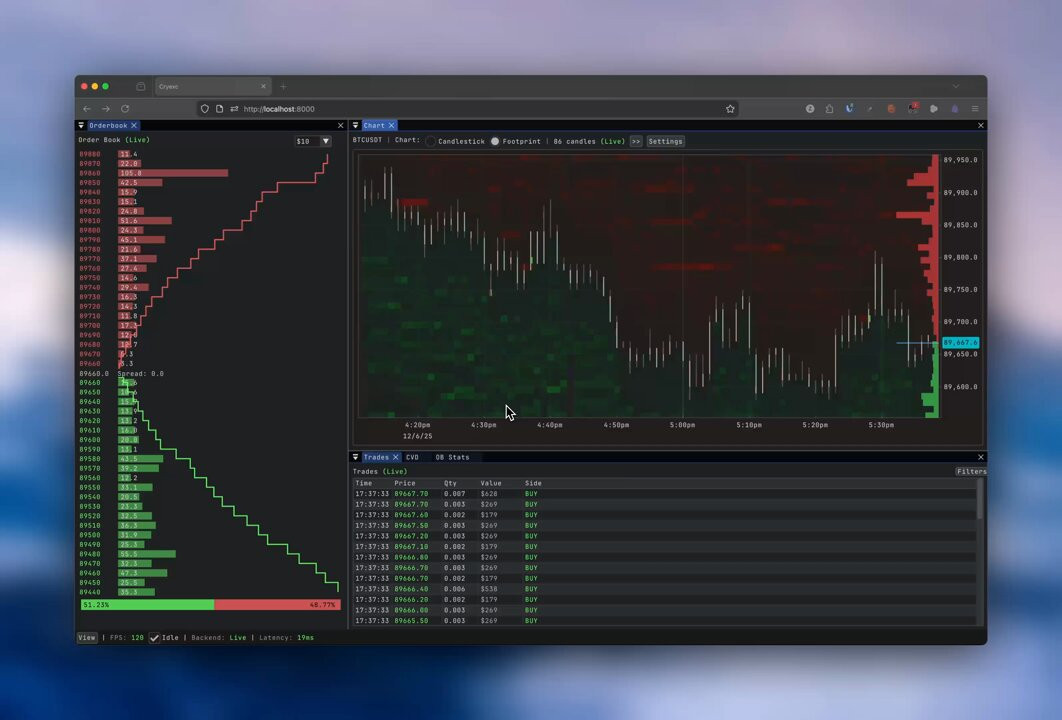Screen dimensions: 1062x720
Task: Click the grey circular account icon in toolbar
Action: click(x=810, y=108)
